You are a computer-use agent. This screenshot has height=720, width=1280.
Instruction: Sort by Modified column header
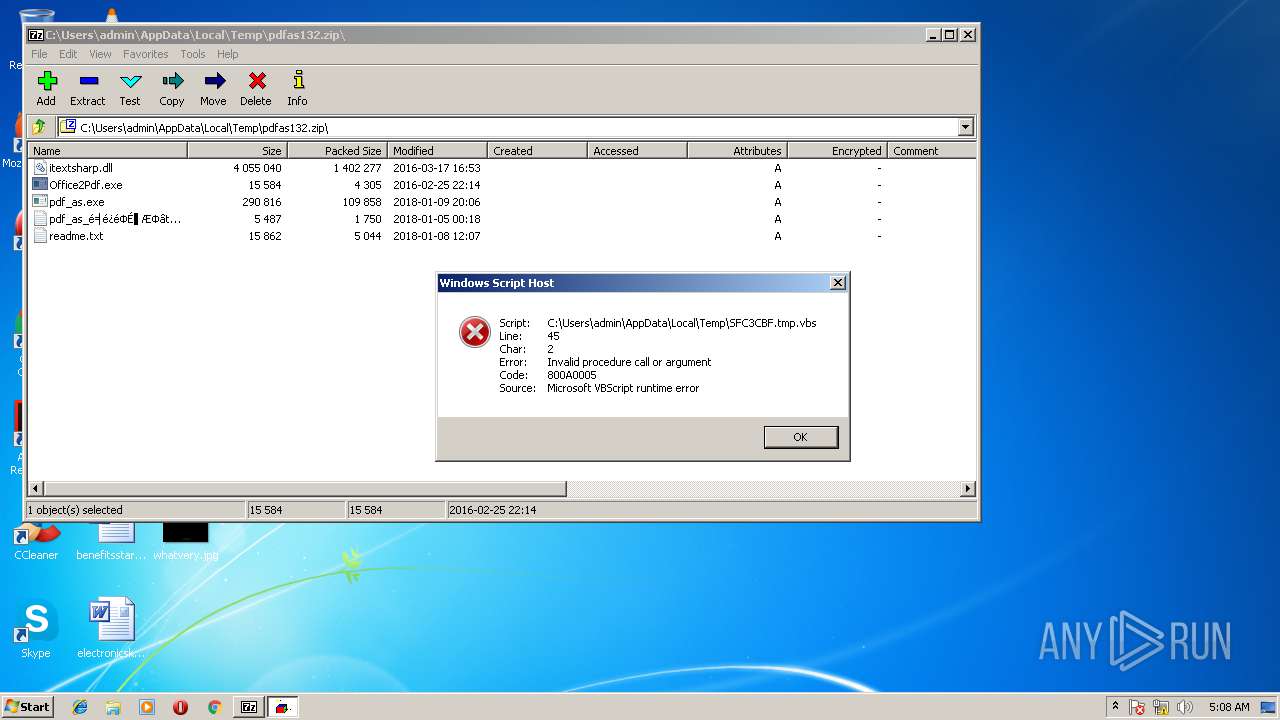click(x=438, y=151)
